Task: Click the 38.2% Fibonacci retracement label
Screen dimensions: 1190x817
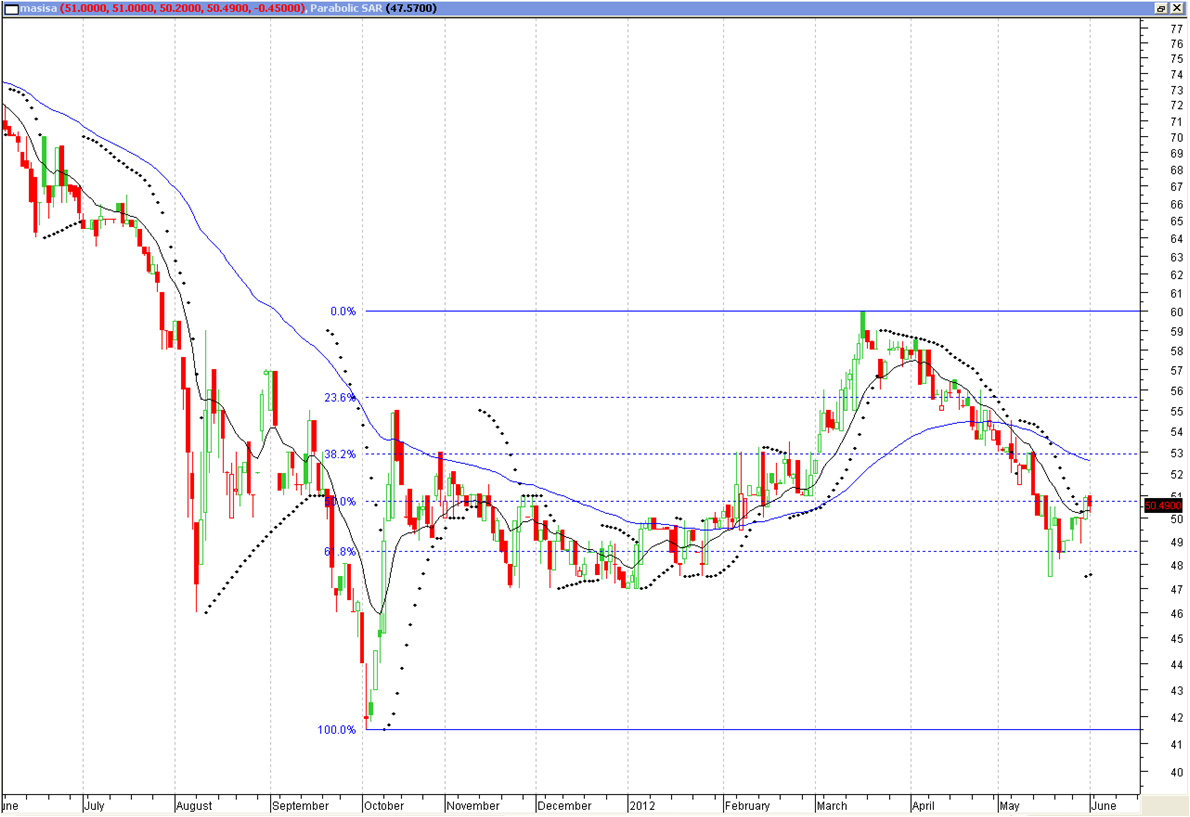Action: 340,453
